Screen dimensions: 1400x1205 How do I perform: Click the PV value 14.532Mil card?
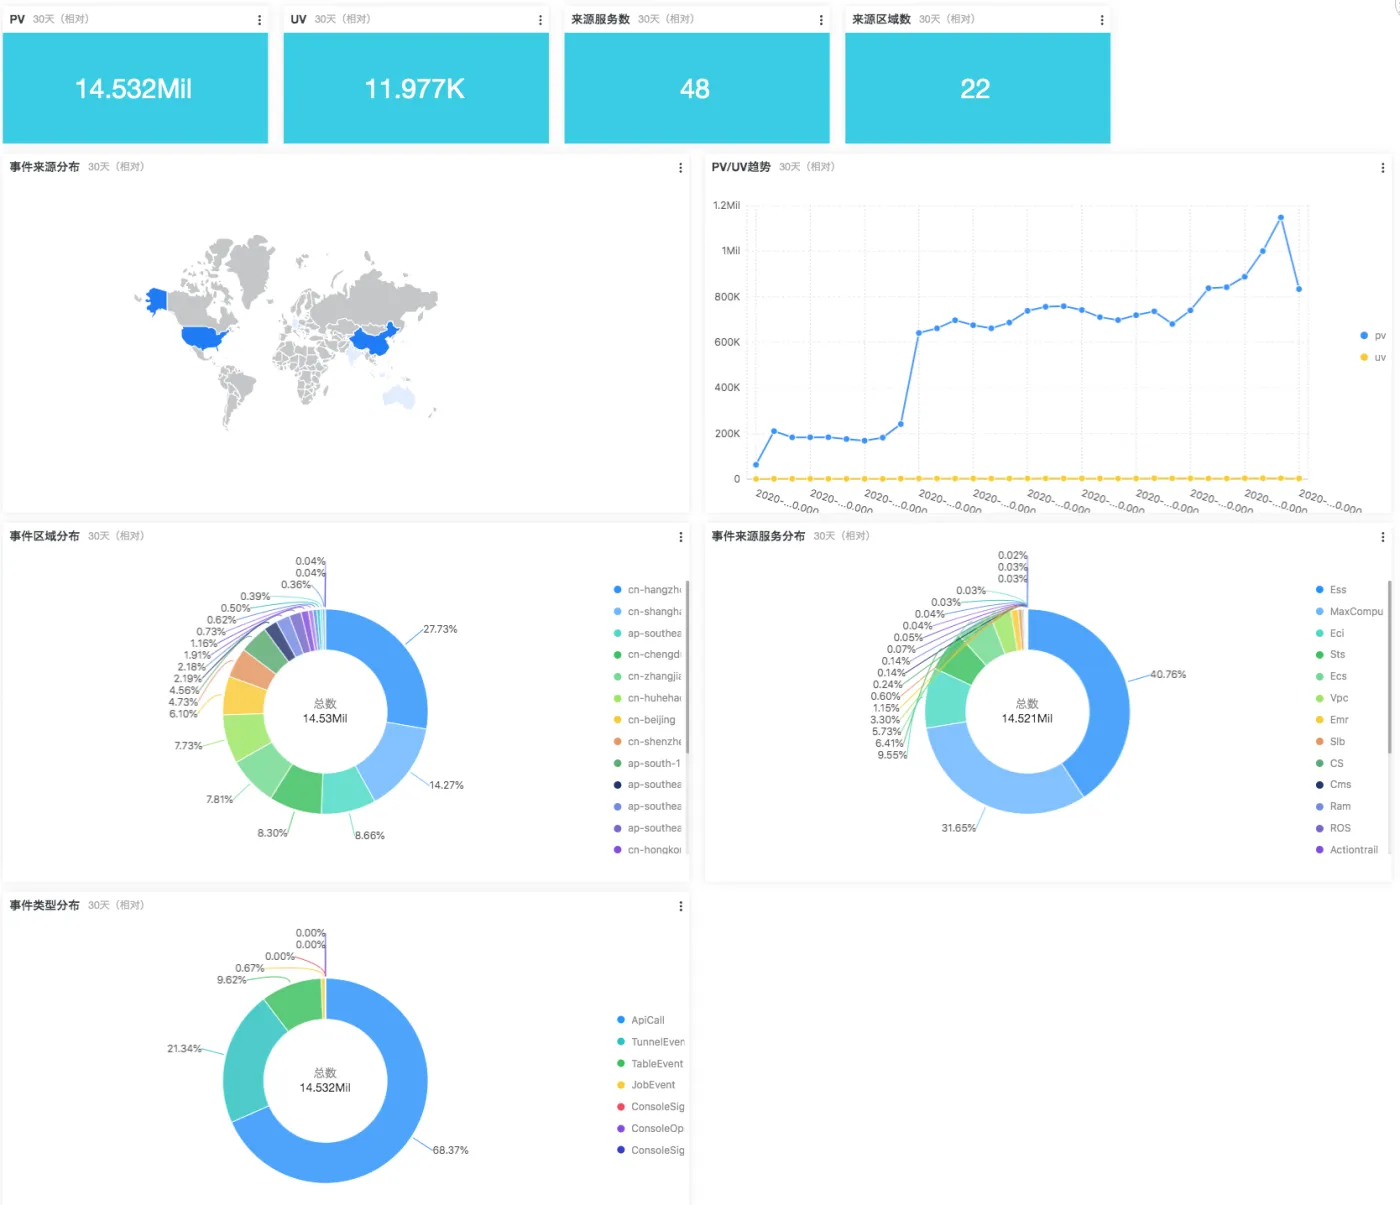pyautogui.click(x=135, y=88)
